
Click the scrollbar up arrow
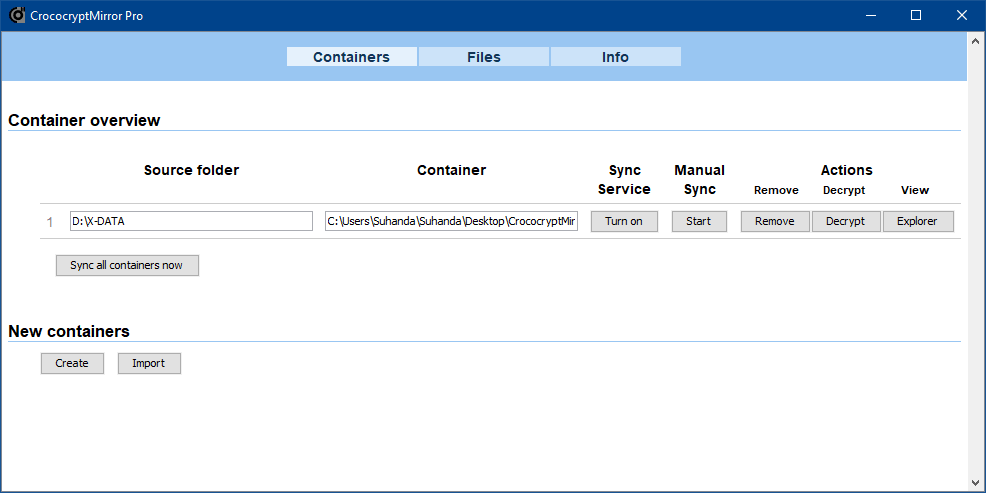(x=976, y=41)
